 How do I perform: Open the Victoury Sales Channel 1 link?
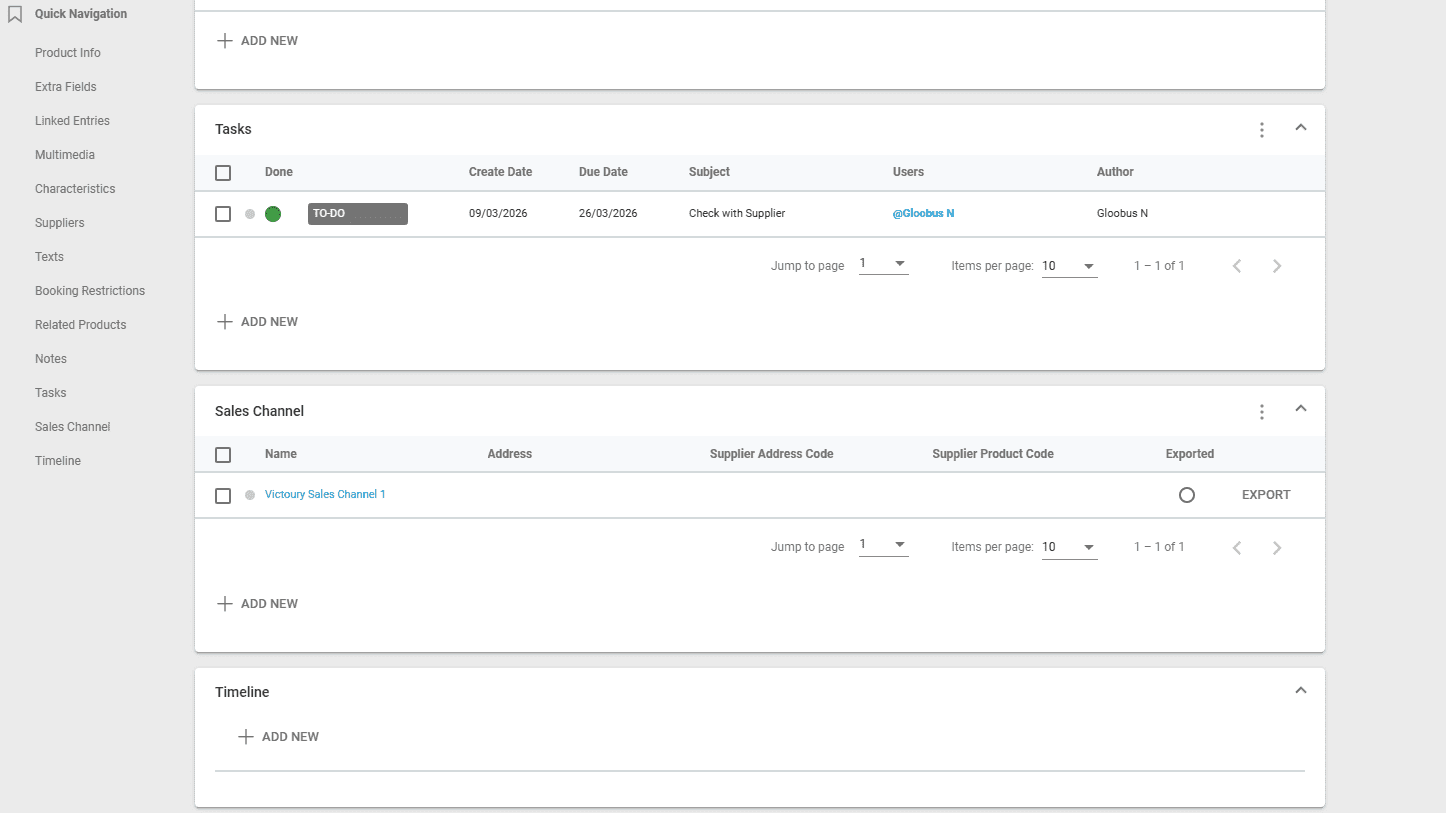(325, 495)
